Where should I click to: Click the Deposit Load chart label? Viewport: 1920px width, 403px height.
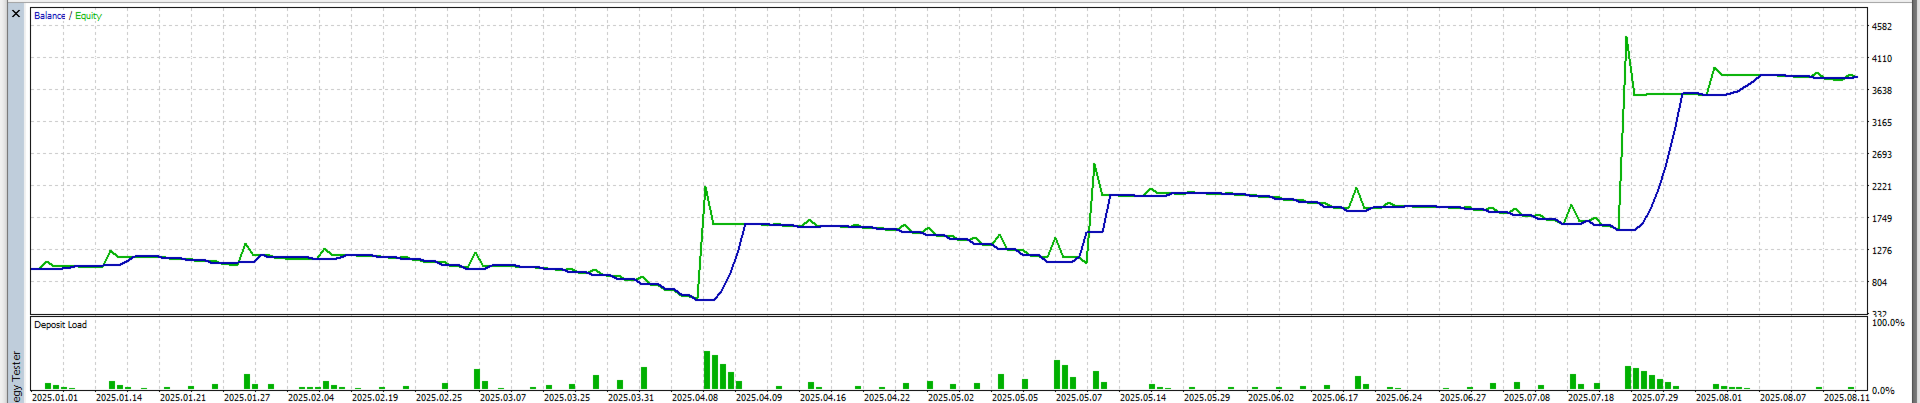coord(61,325)
